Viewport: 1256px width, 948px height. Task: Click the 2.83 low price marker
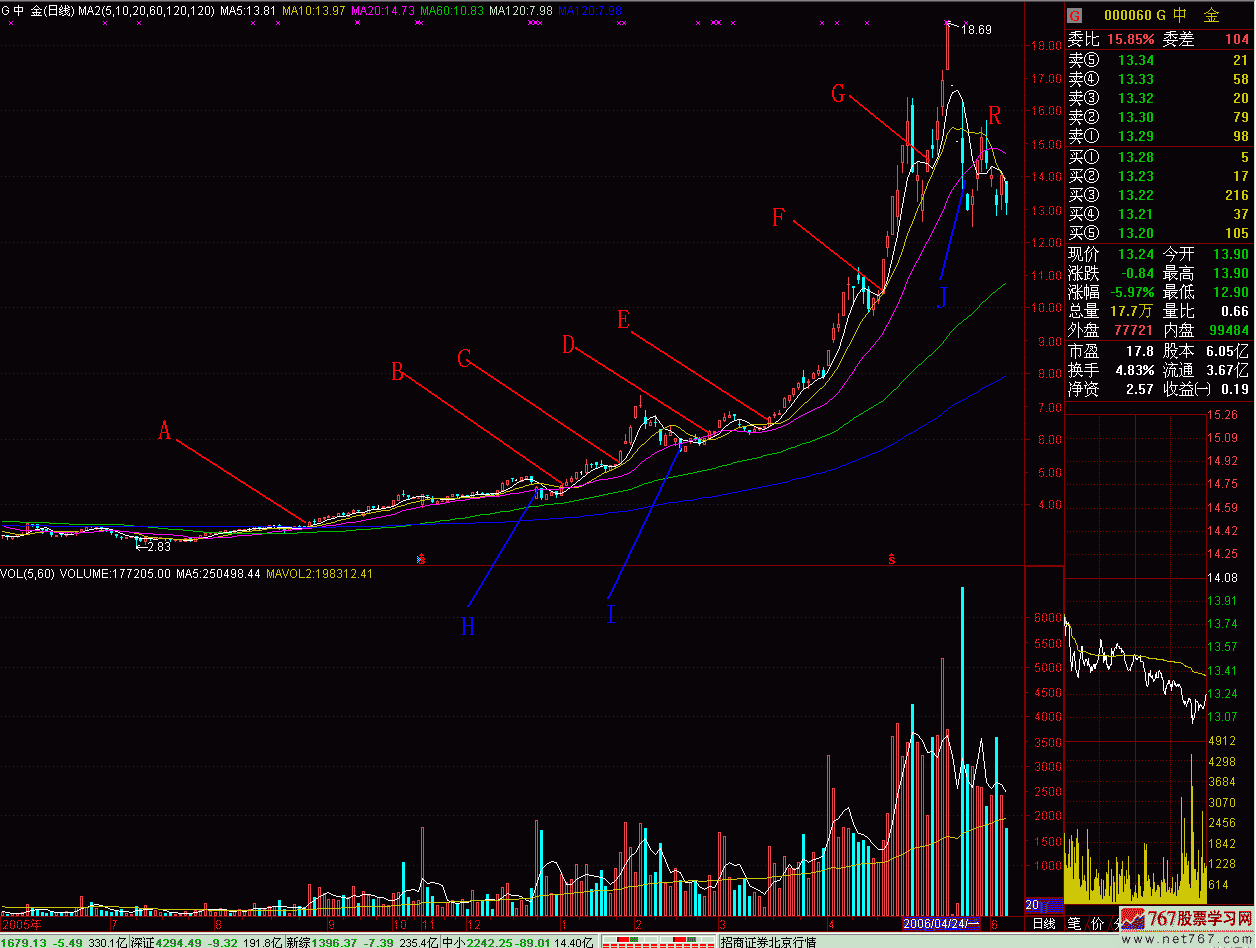coord(158,547)
